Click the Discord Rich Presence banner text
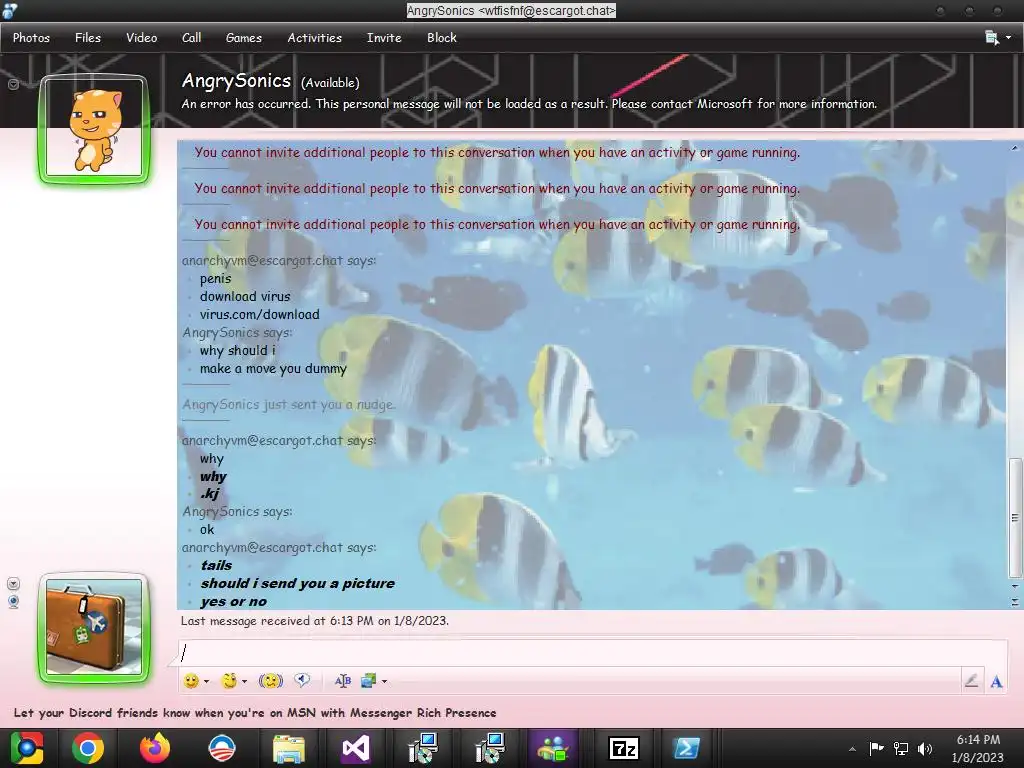Image resolution: width=1024 pixels, height=768 pixels. point(255,712)
